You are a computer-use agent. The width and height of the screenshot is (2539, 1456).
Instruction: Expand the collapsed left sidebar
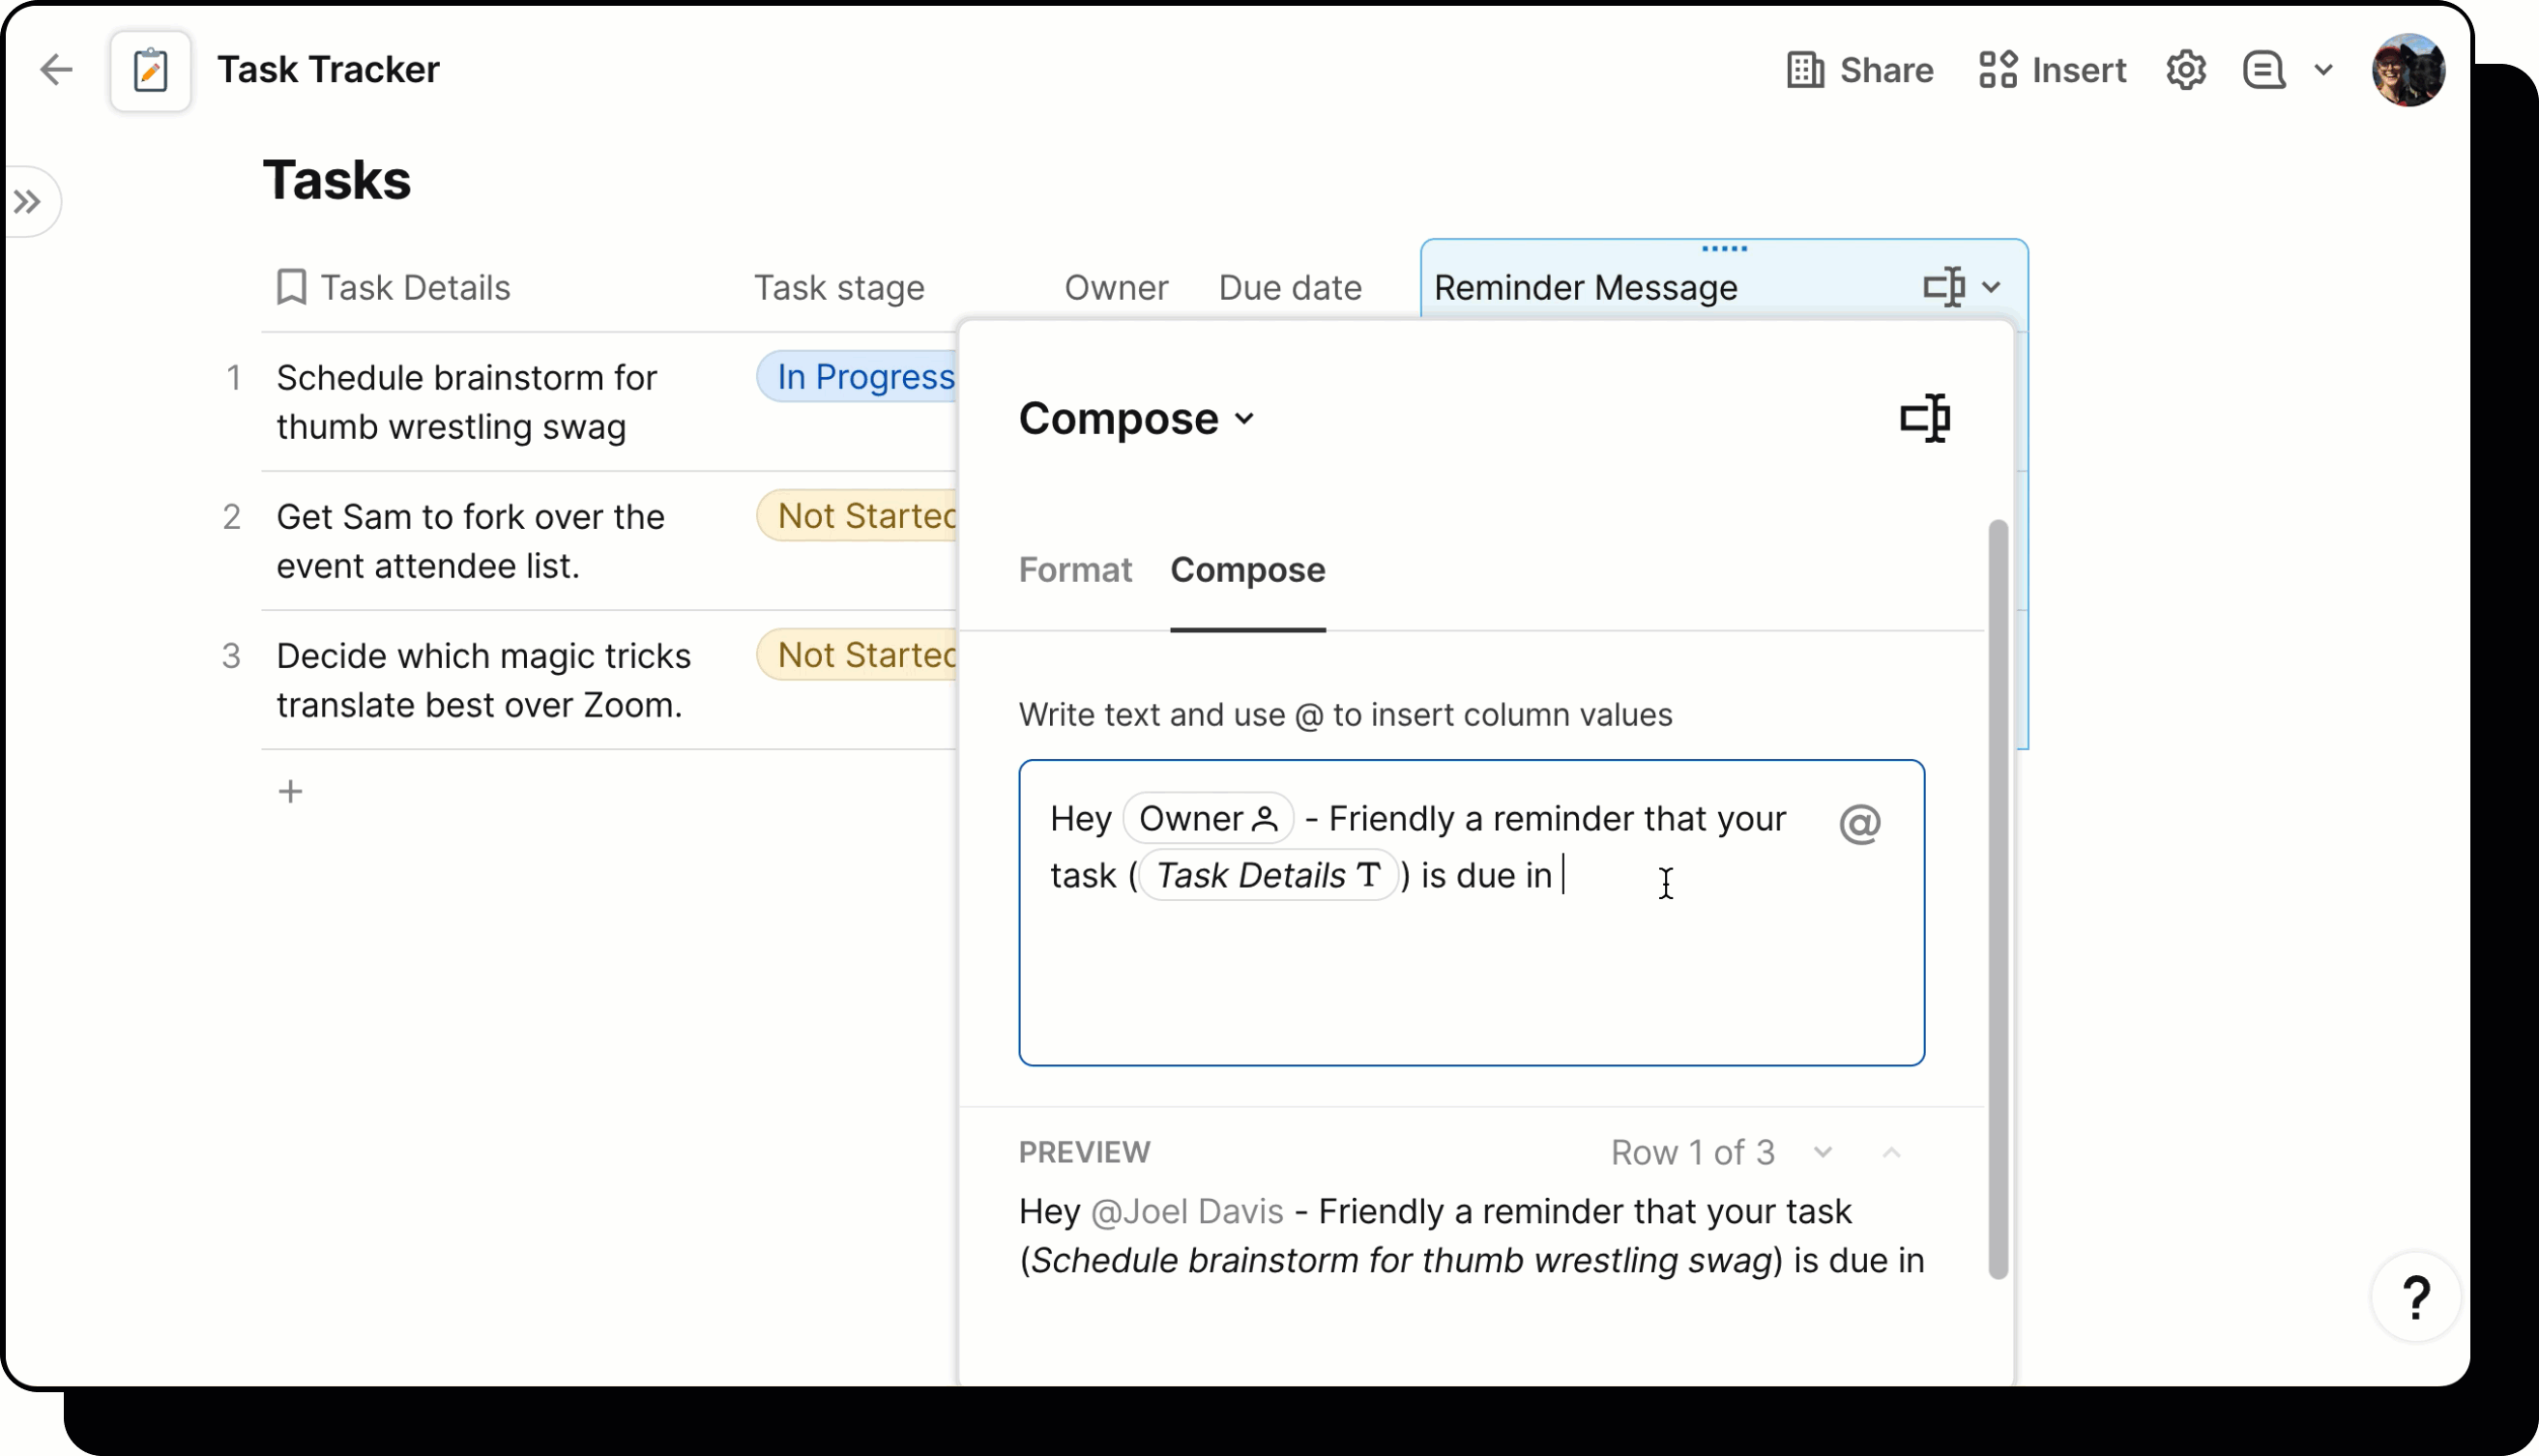pos(29,201)
